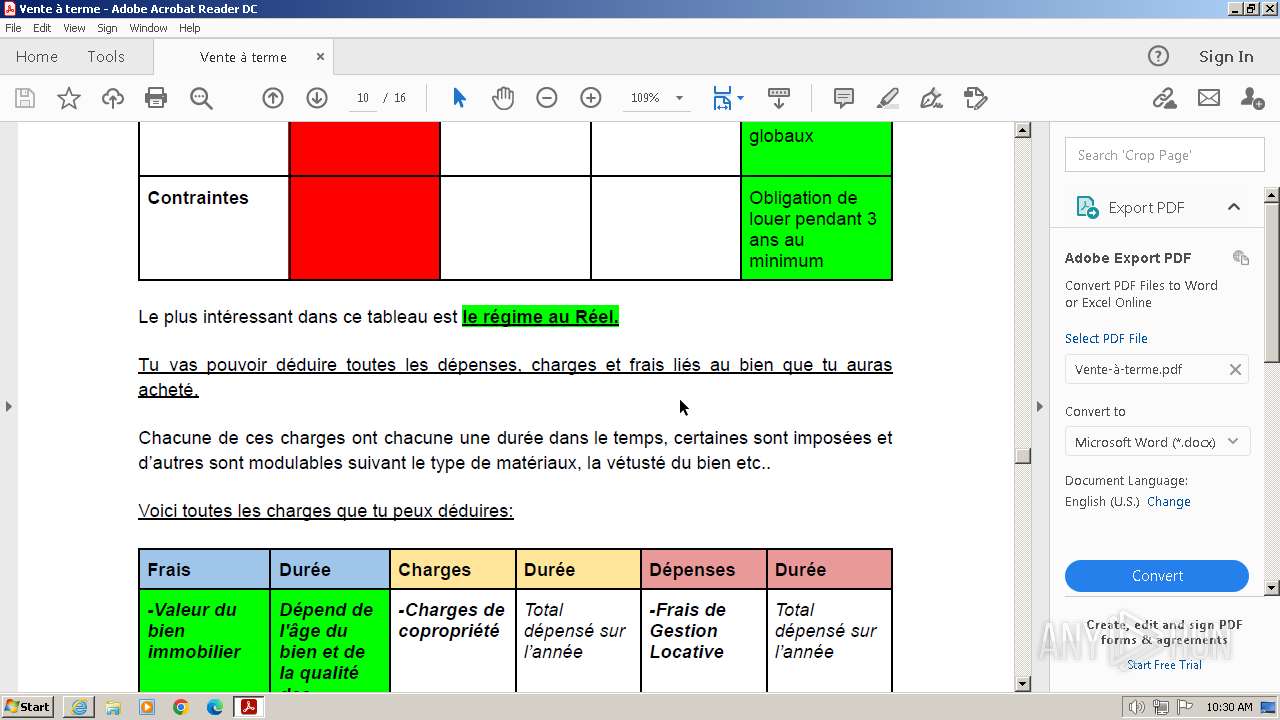Remove selected Vente-à-terme.pdf file
Viewport: 1280px width, 720px height.
[1235, 369]
